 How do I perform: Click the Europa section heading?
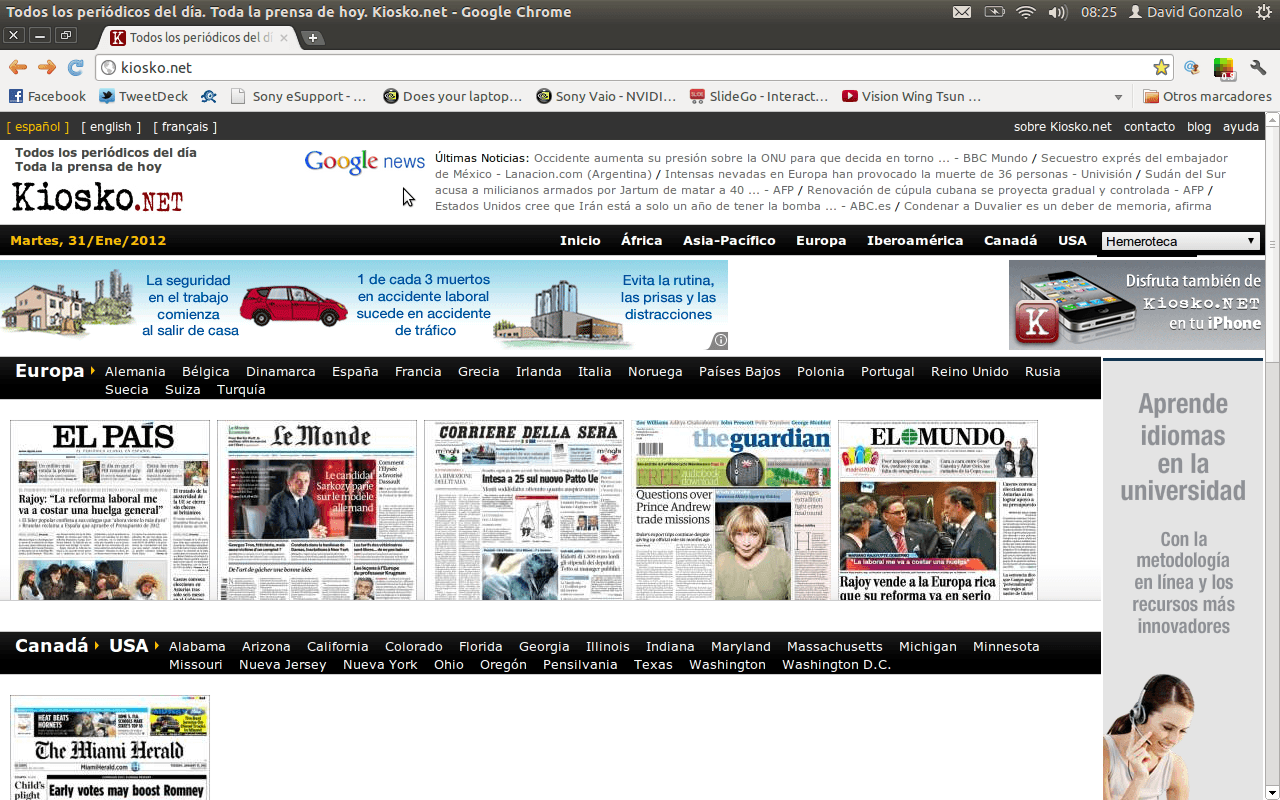coord(50,371)
